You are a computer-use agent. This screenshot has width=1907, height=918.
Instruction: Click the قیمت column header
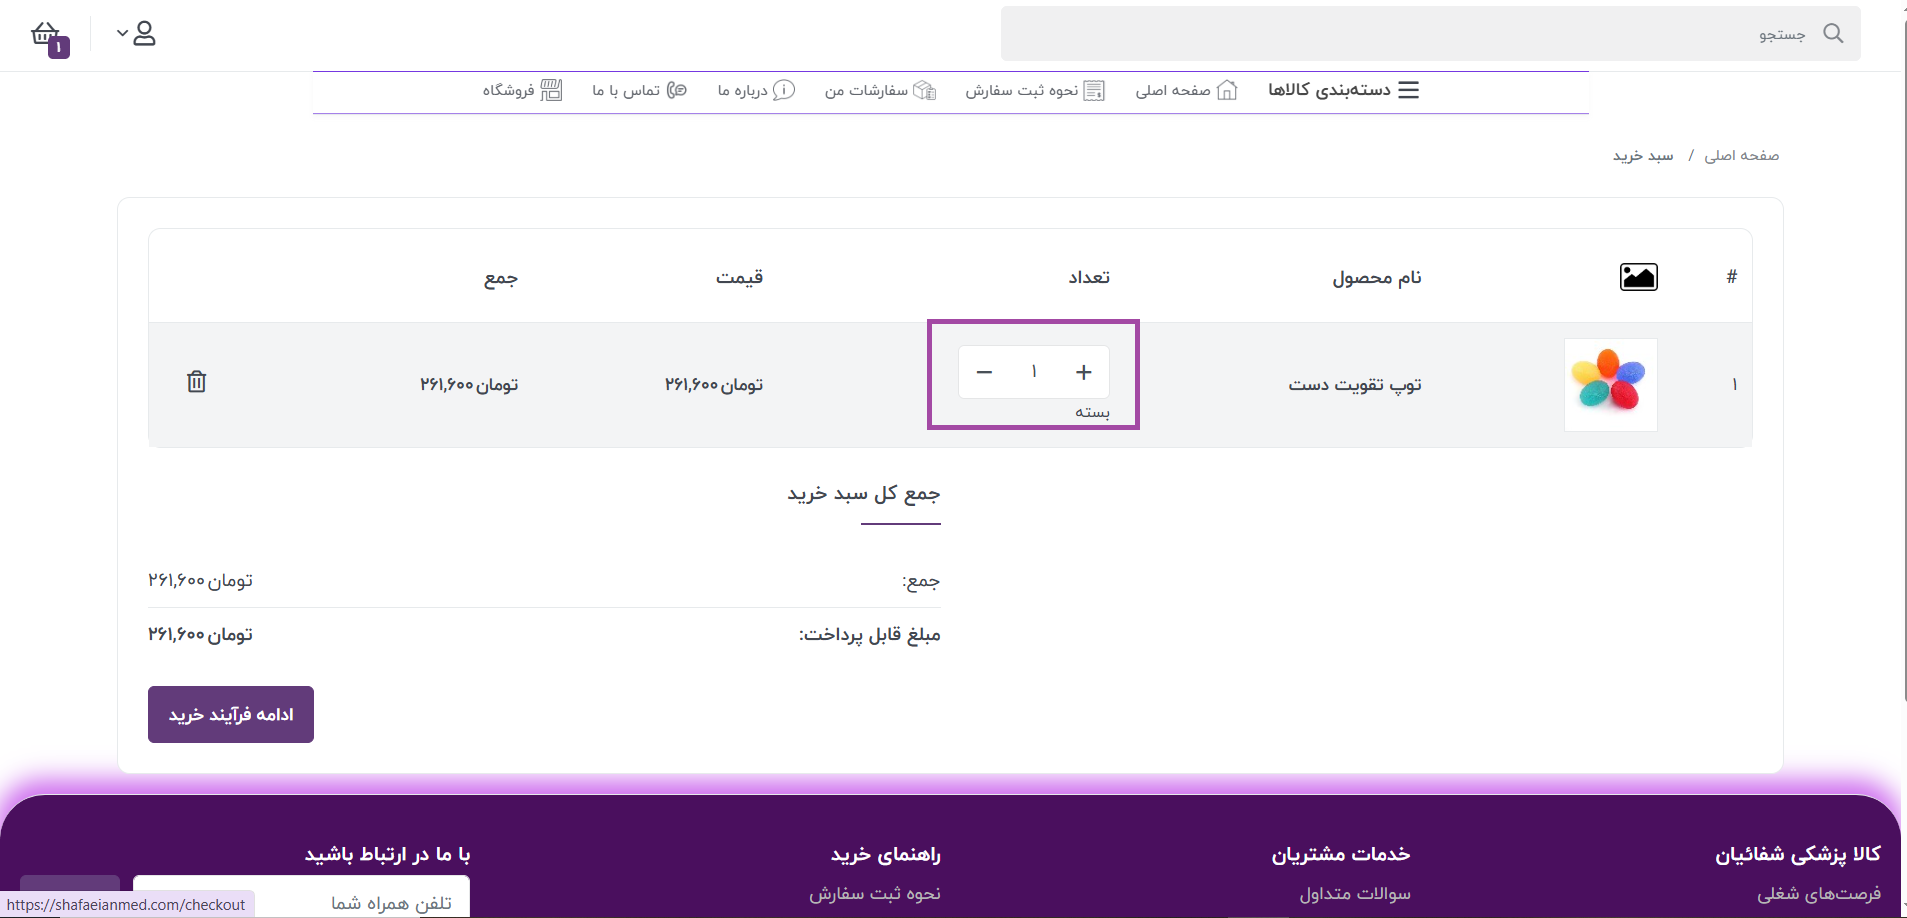739,277
